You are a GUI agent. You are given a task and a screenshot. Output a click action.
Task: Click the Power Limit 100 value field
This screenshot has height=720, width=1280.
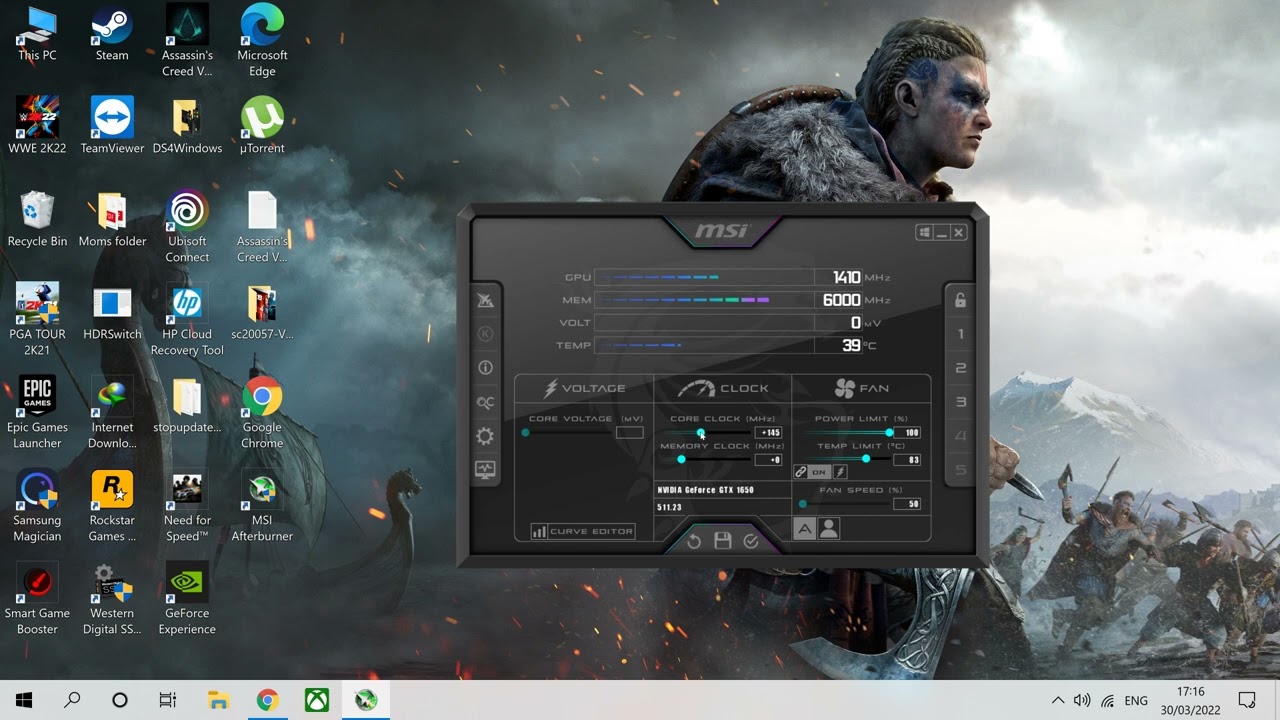point(908,432)
